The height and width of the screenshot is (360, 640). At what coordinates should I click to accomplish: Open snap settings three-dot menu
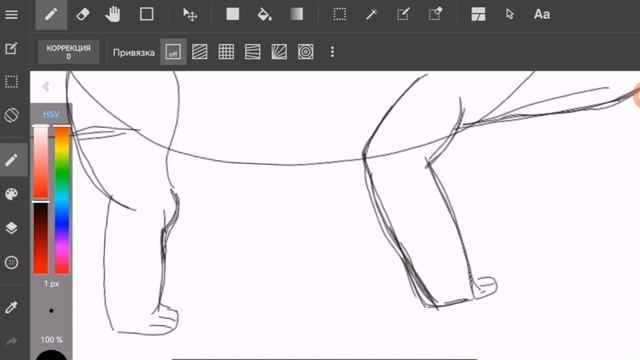332,52
